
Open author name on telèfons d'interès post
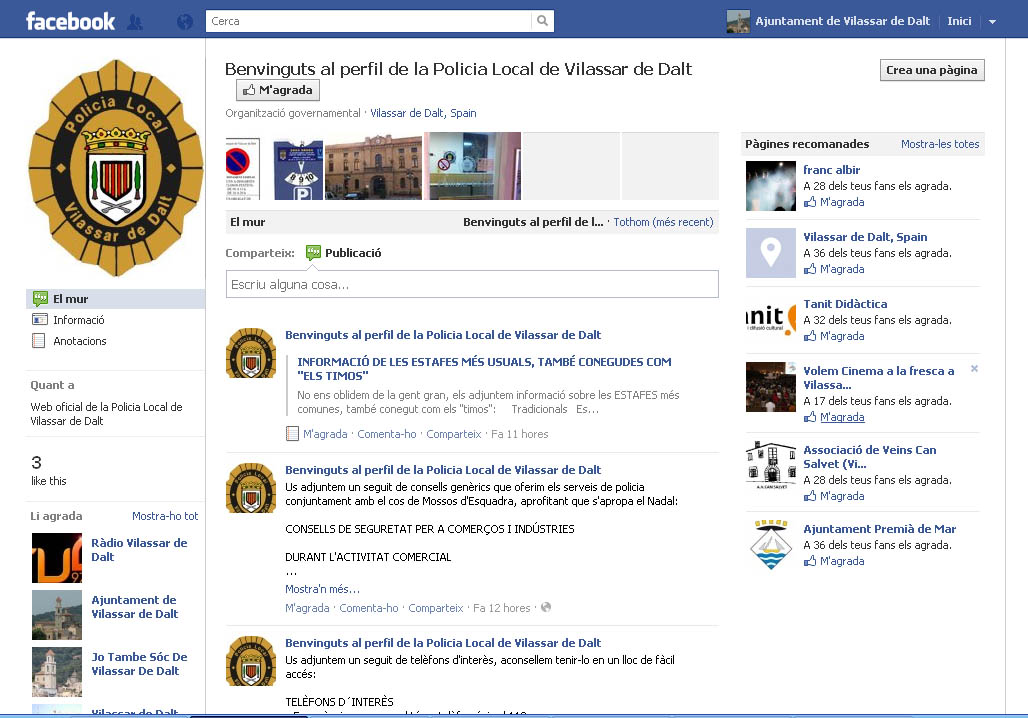(x=443, y=643)
